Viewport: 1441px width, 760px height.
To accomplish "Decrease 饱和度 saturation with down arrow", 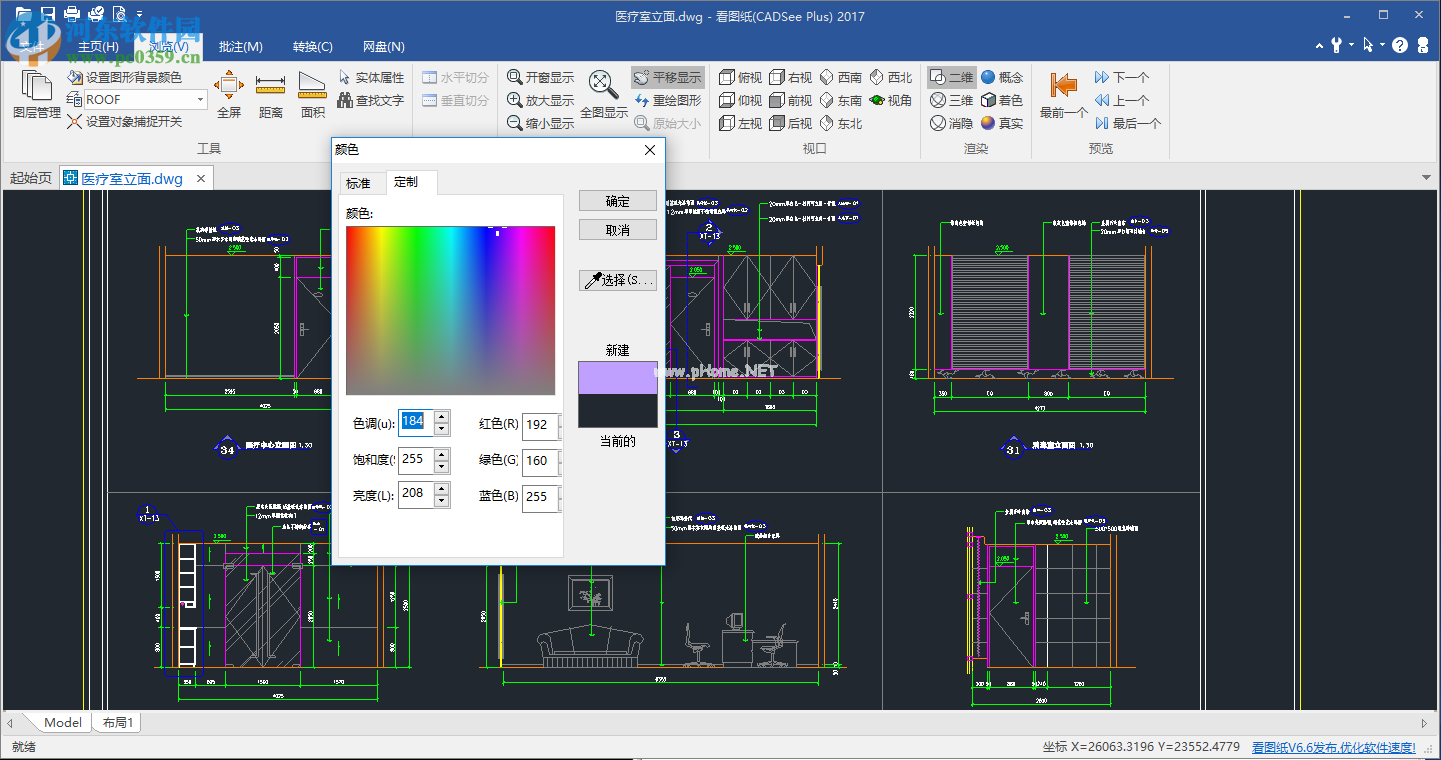I will coord(441,465).
